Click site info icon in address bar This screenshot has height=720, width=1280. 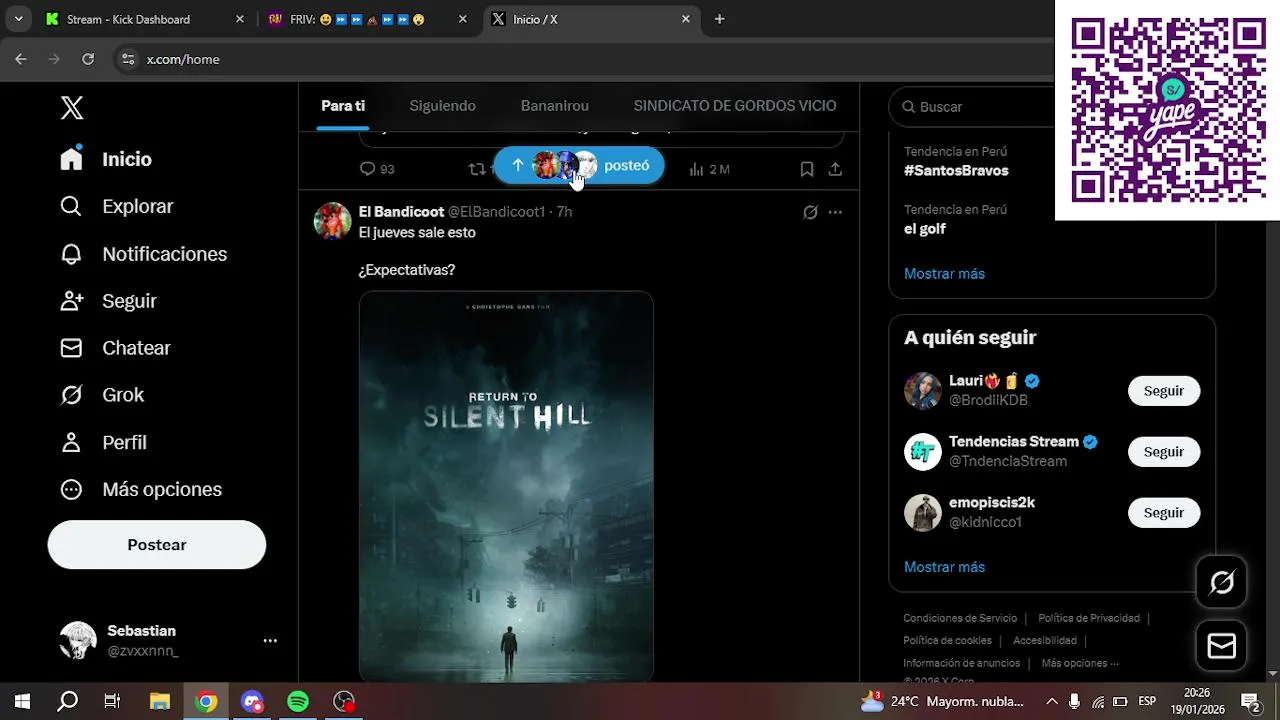coord(127,59)
